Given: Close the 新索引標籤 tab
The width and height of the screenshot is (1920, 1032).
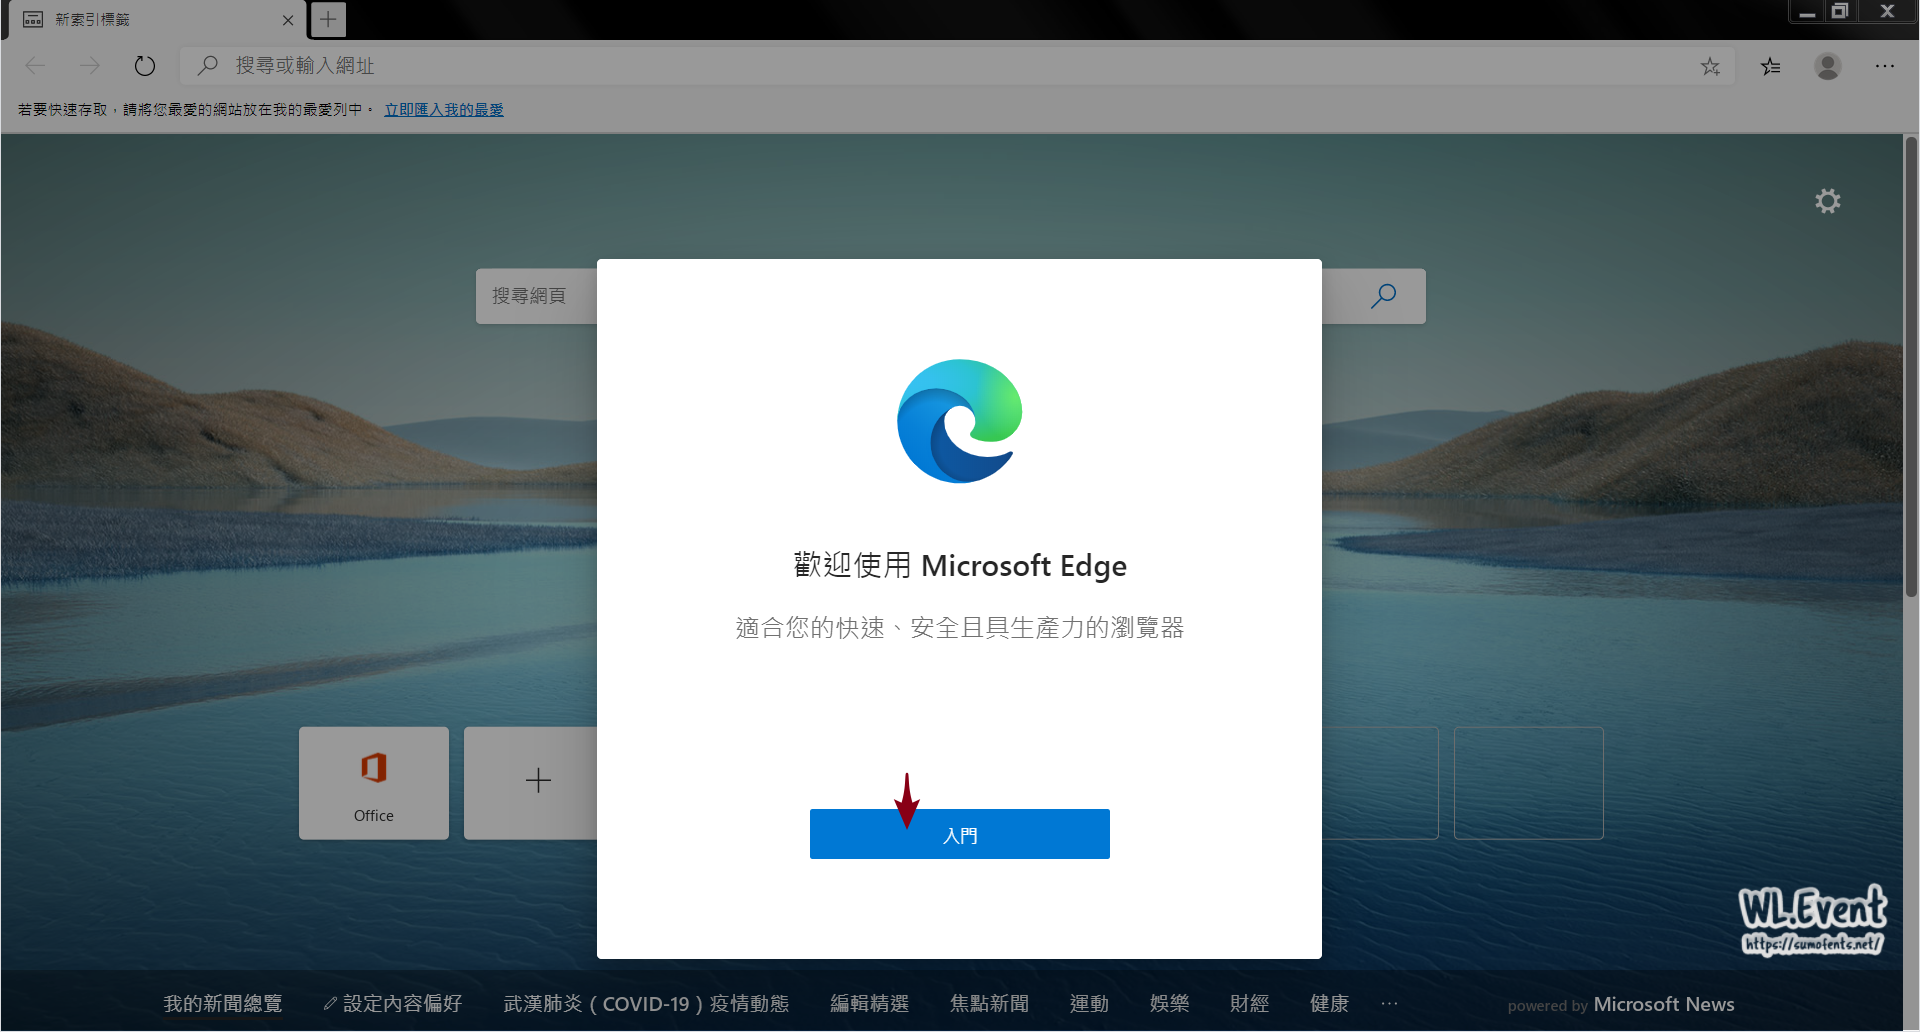Looking at the screenshot, I should 288,20.
